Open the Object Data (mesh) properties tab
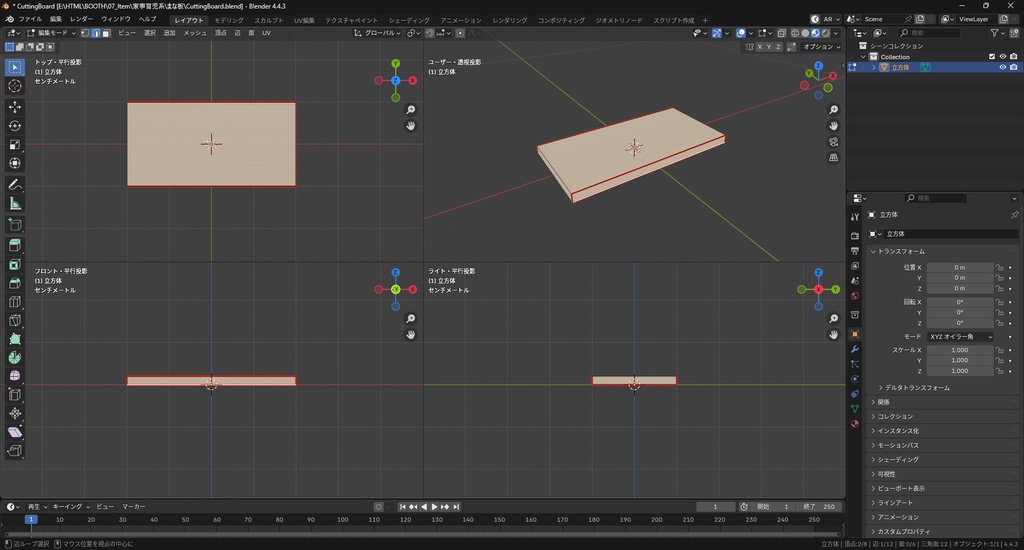1024x550 pixels. coord(855,409)
